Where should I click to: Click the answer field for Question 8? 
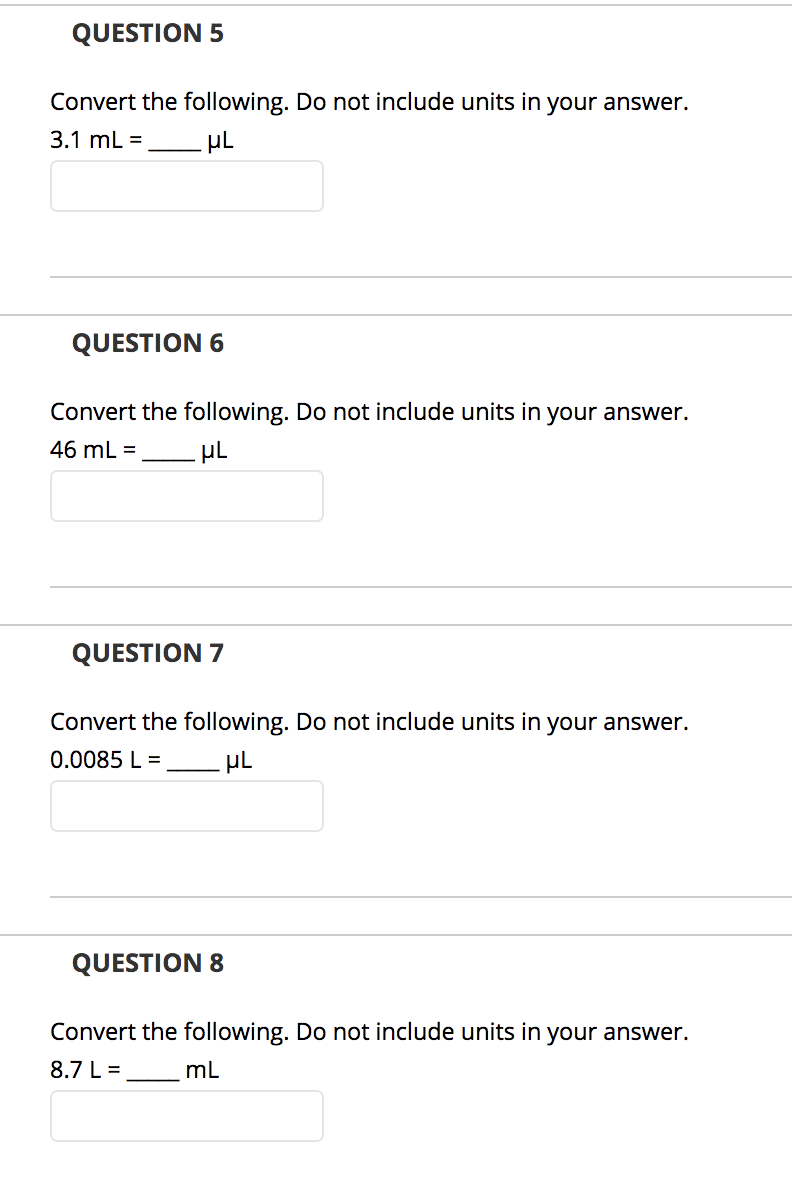pos(186,1116)
